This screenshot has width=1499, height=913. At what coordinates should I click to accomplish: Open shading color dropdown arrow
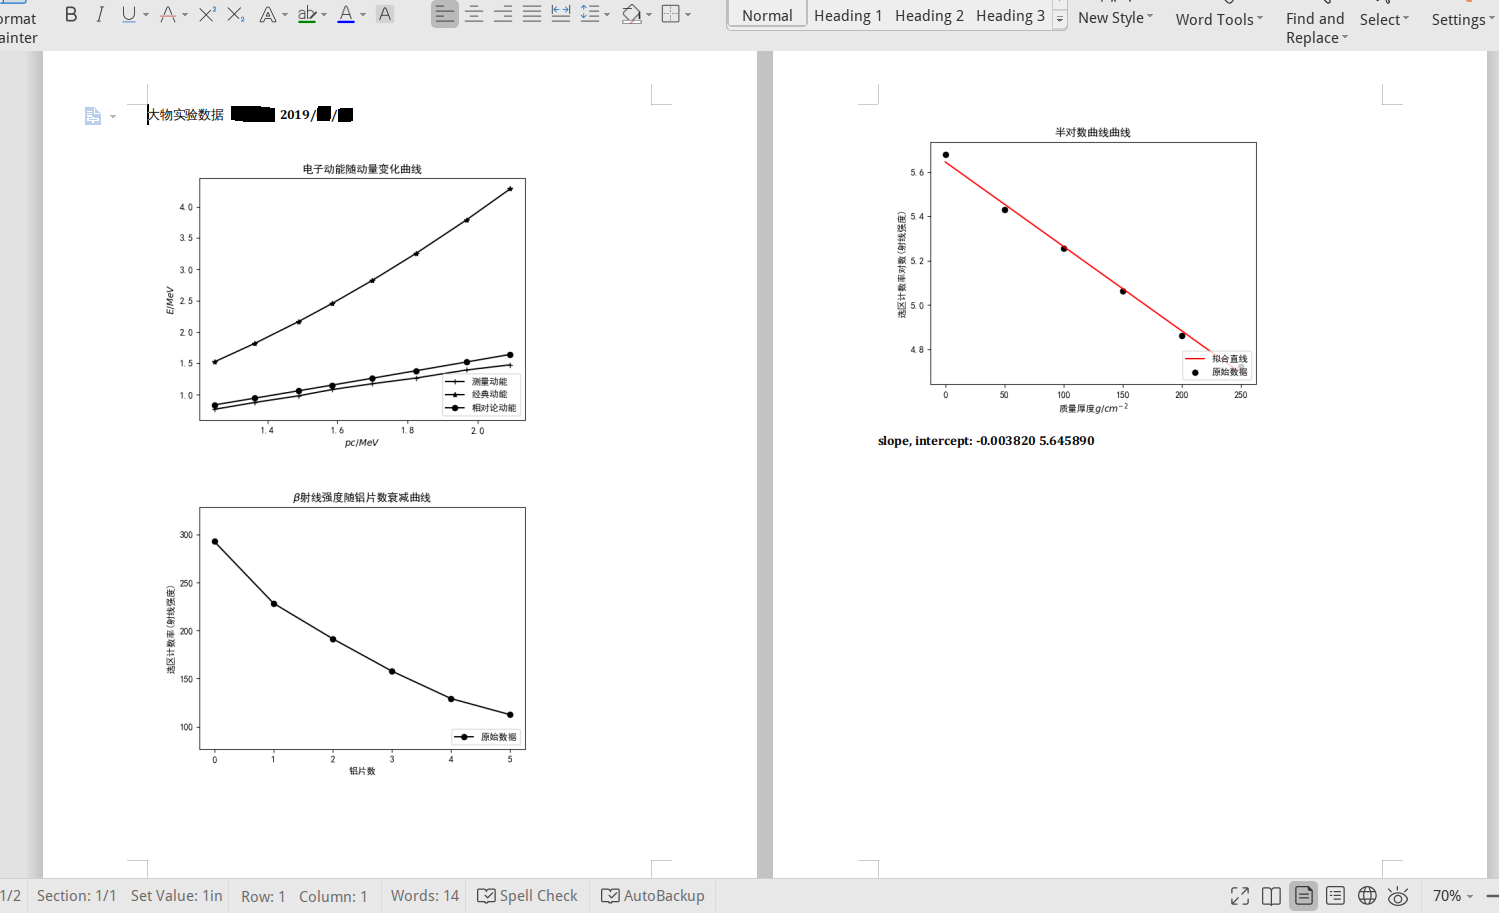(x=649, y=15)
